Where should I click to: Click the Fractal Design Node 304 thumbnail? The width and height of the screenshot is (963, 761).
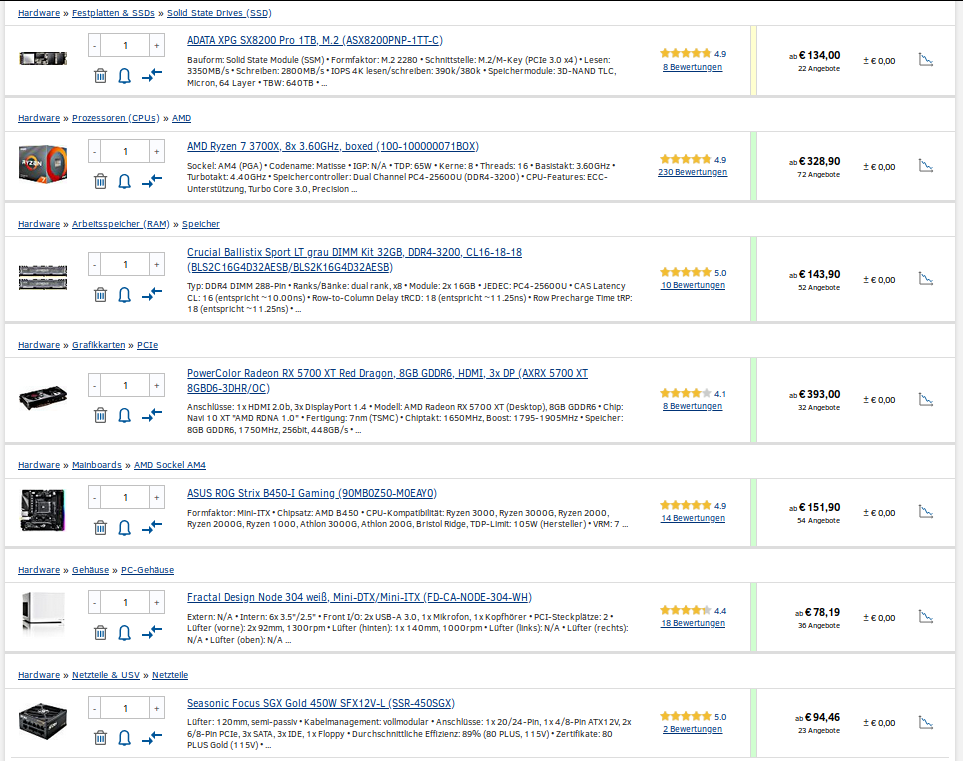click(42, 611)
